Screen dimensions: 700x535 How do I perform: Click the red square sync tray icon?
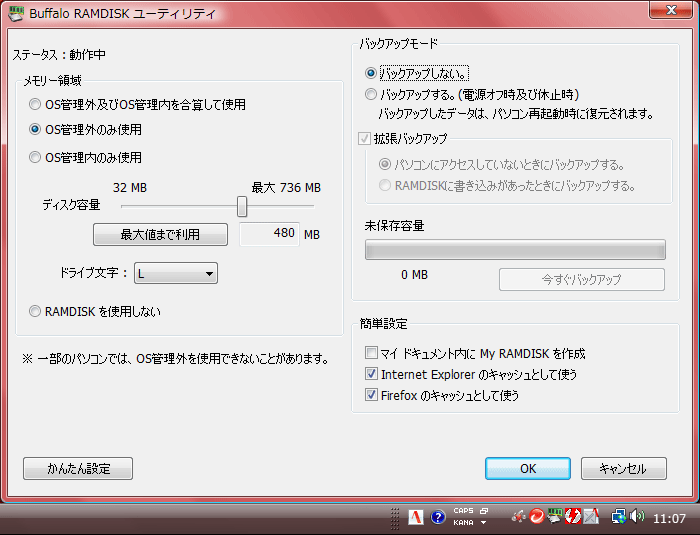[573, 517]
